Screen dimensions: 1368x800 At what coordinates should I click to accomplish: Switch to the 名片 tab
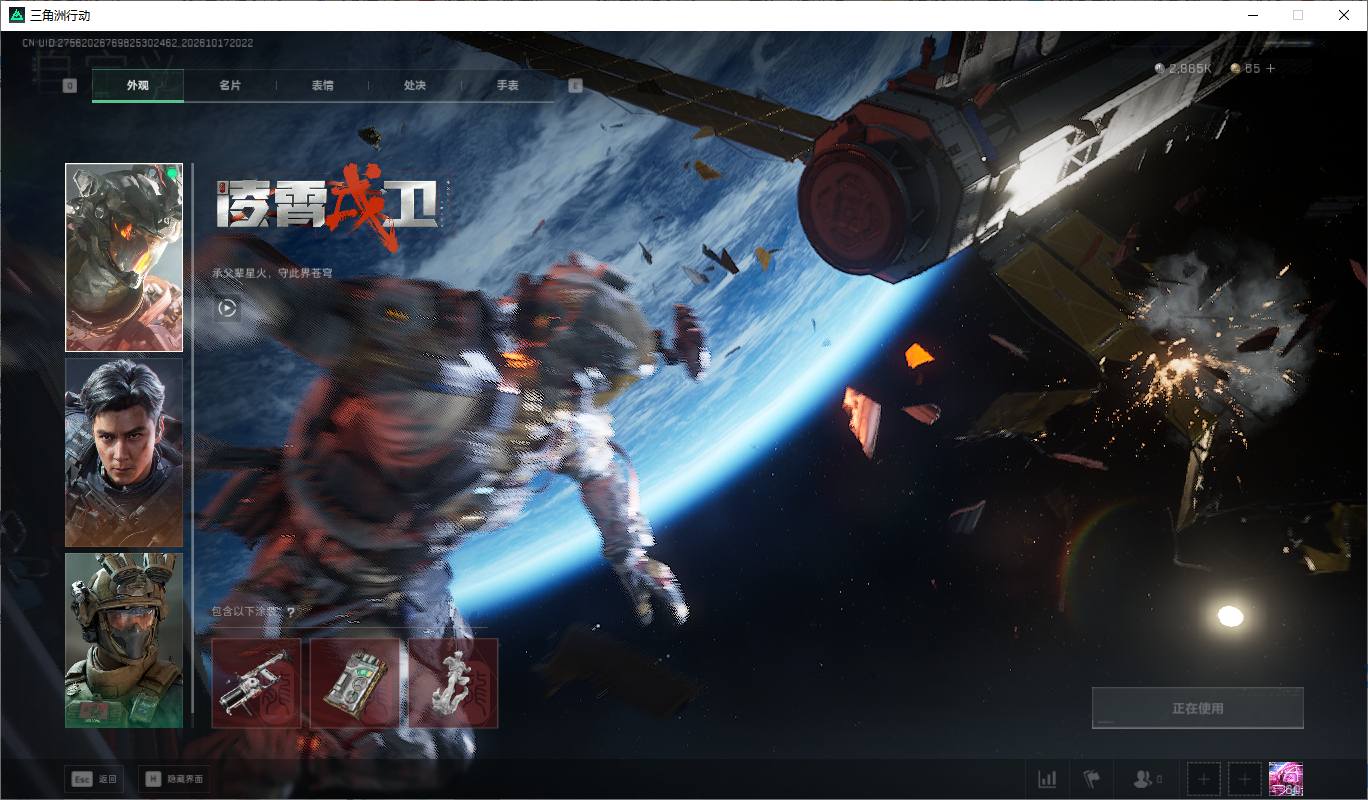click(x=230, y=86)
